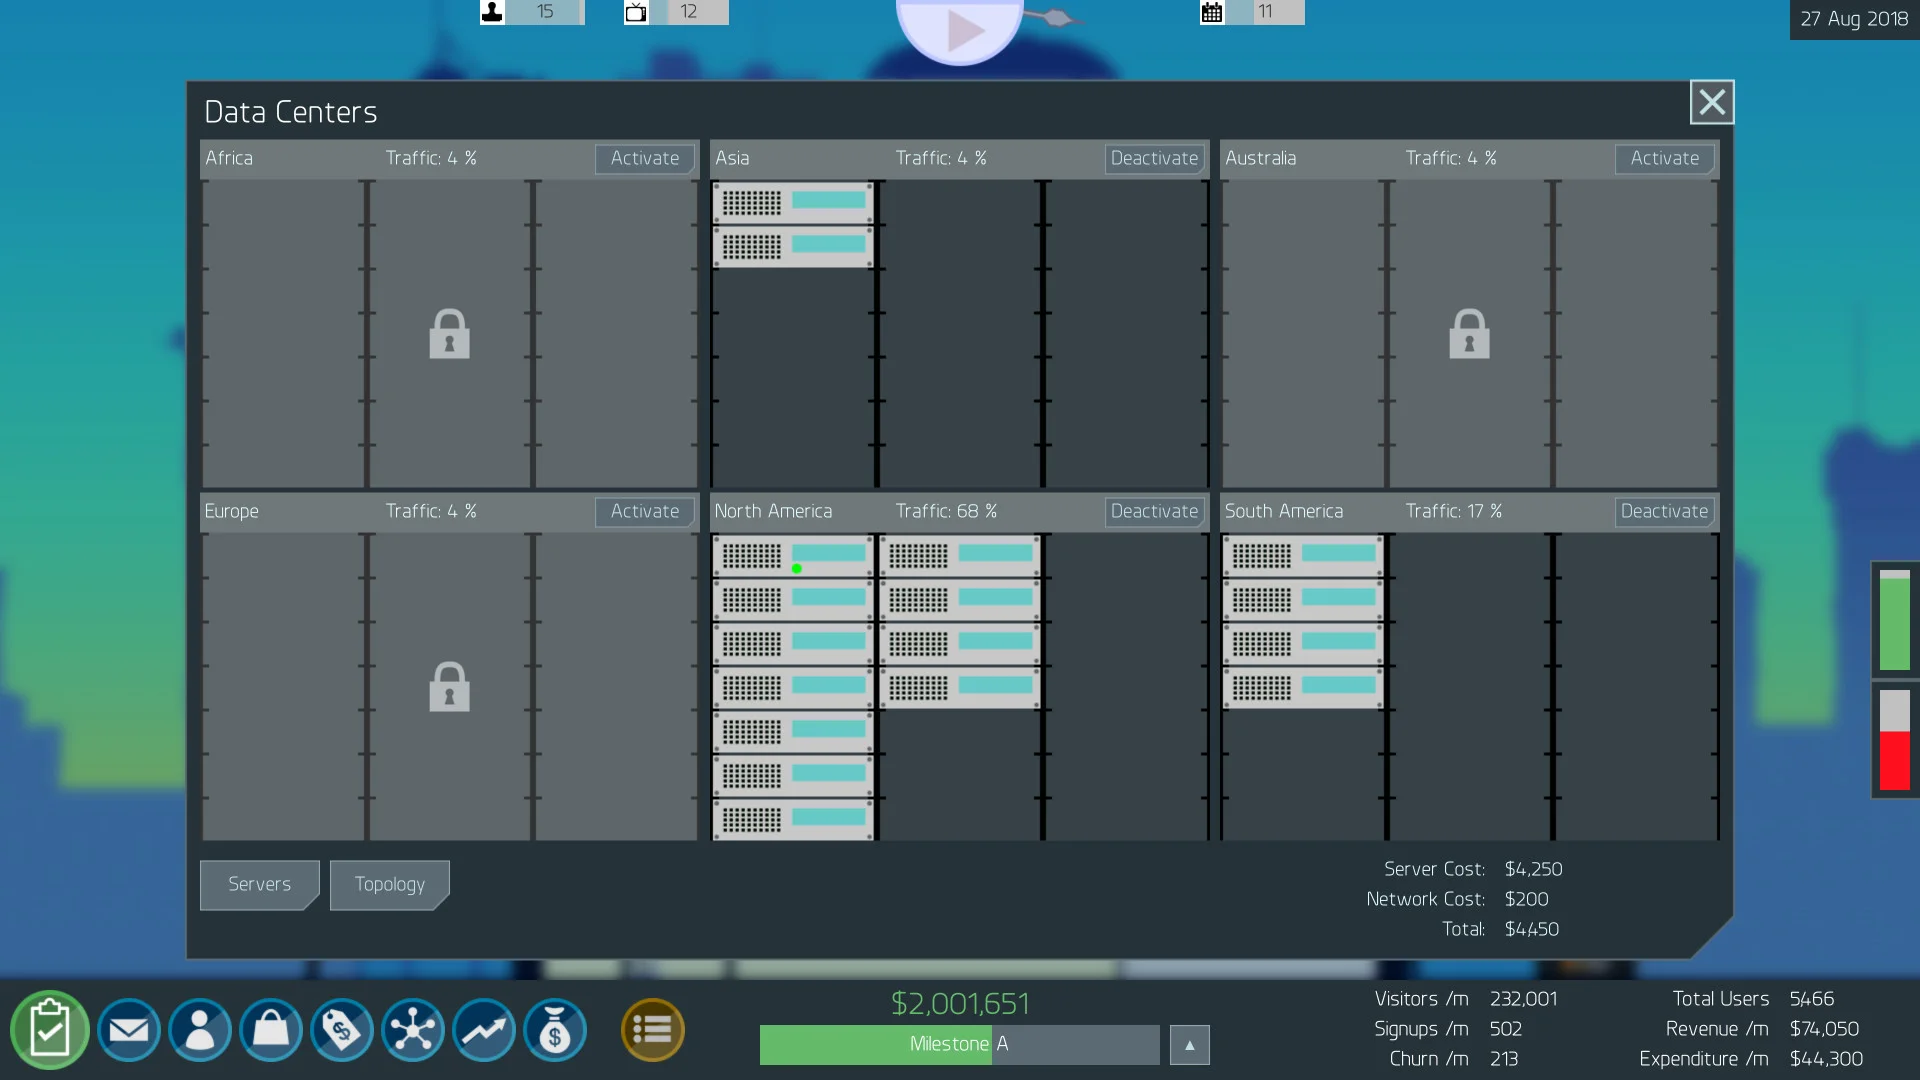The height and width of the screenshot is (1080, 1920).
Task: Deactivate the South America data center
Action: pyautogui.click(x=1664, y=512)
